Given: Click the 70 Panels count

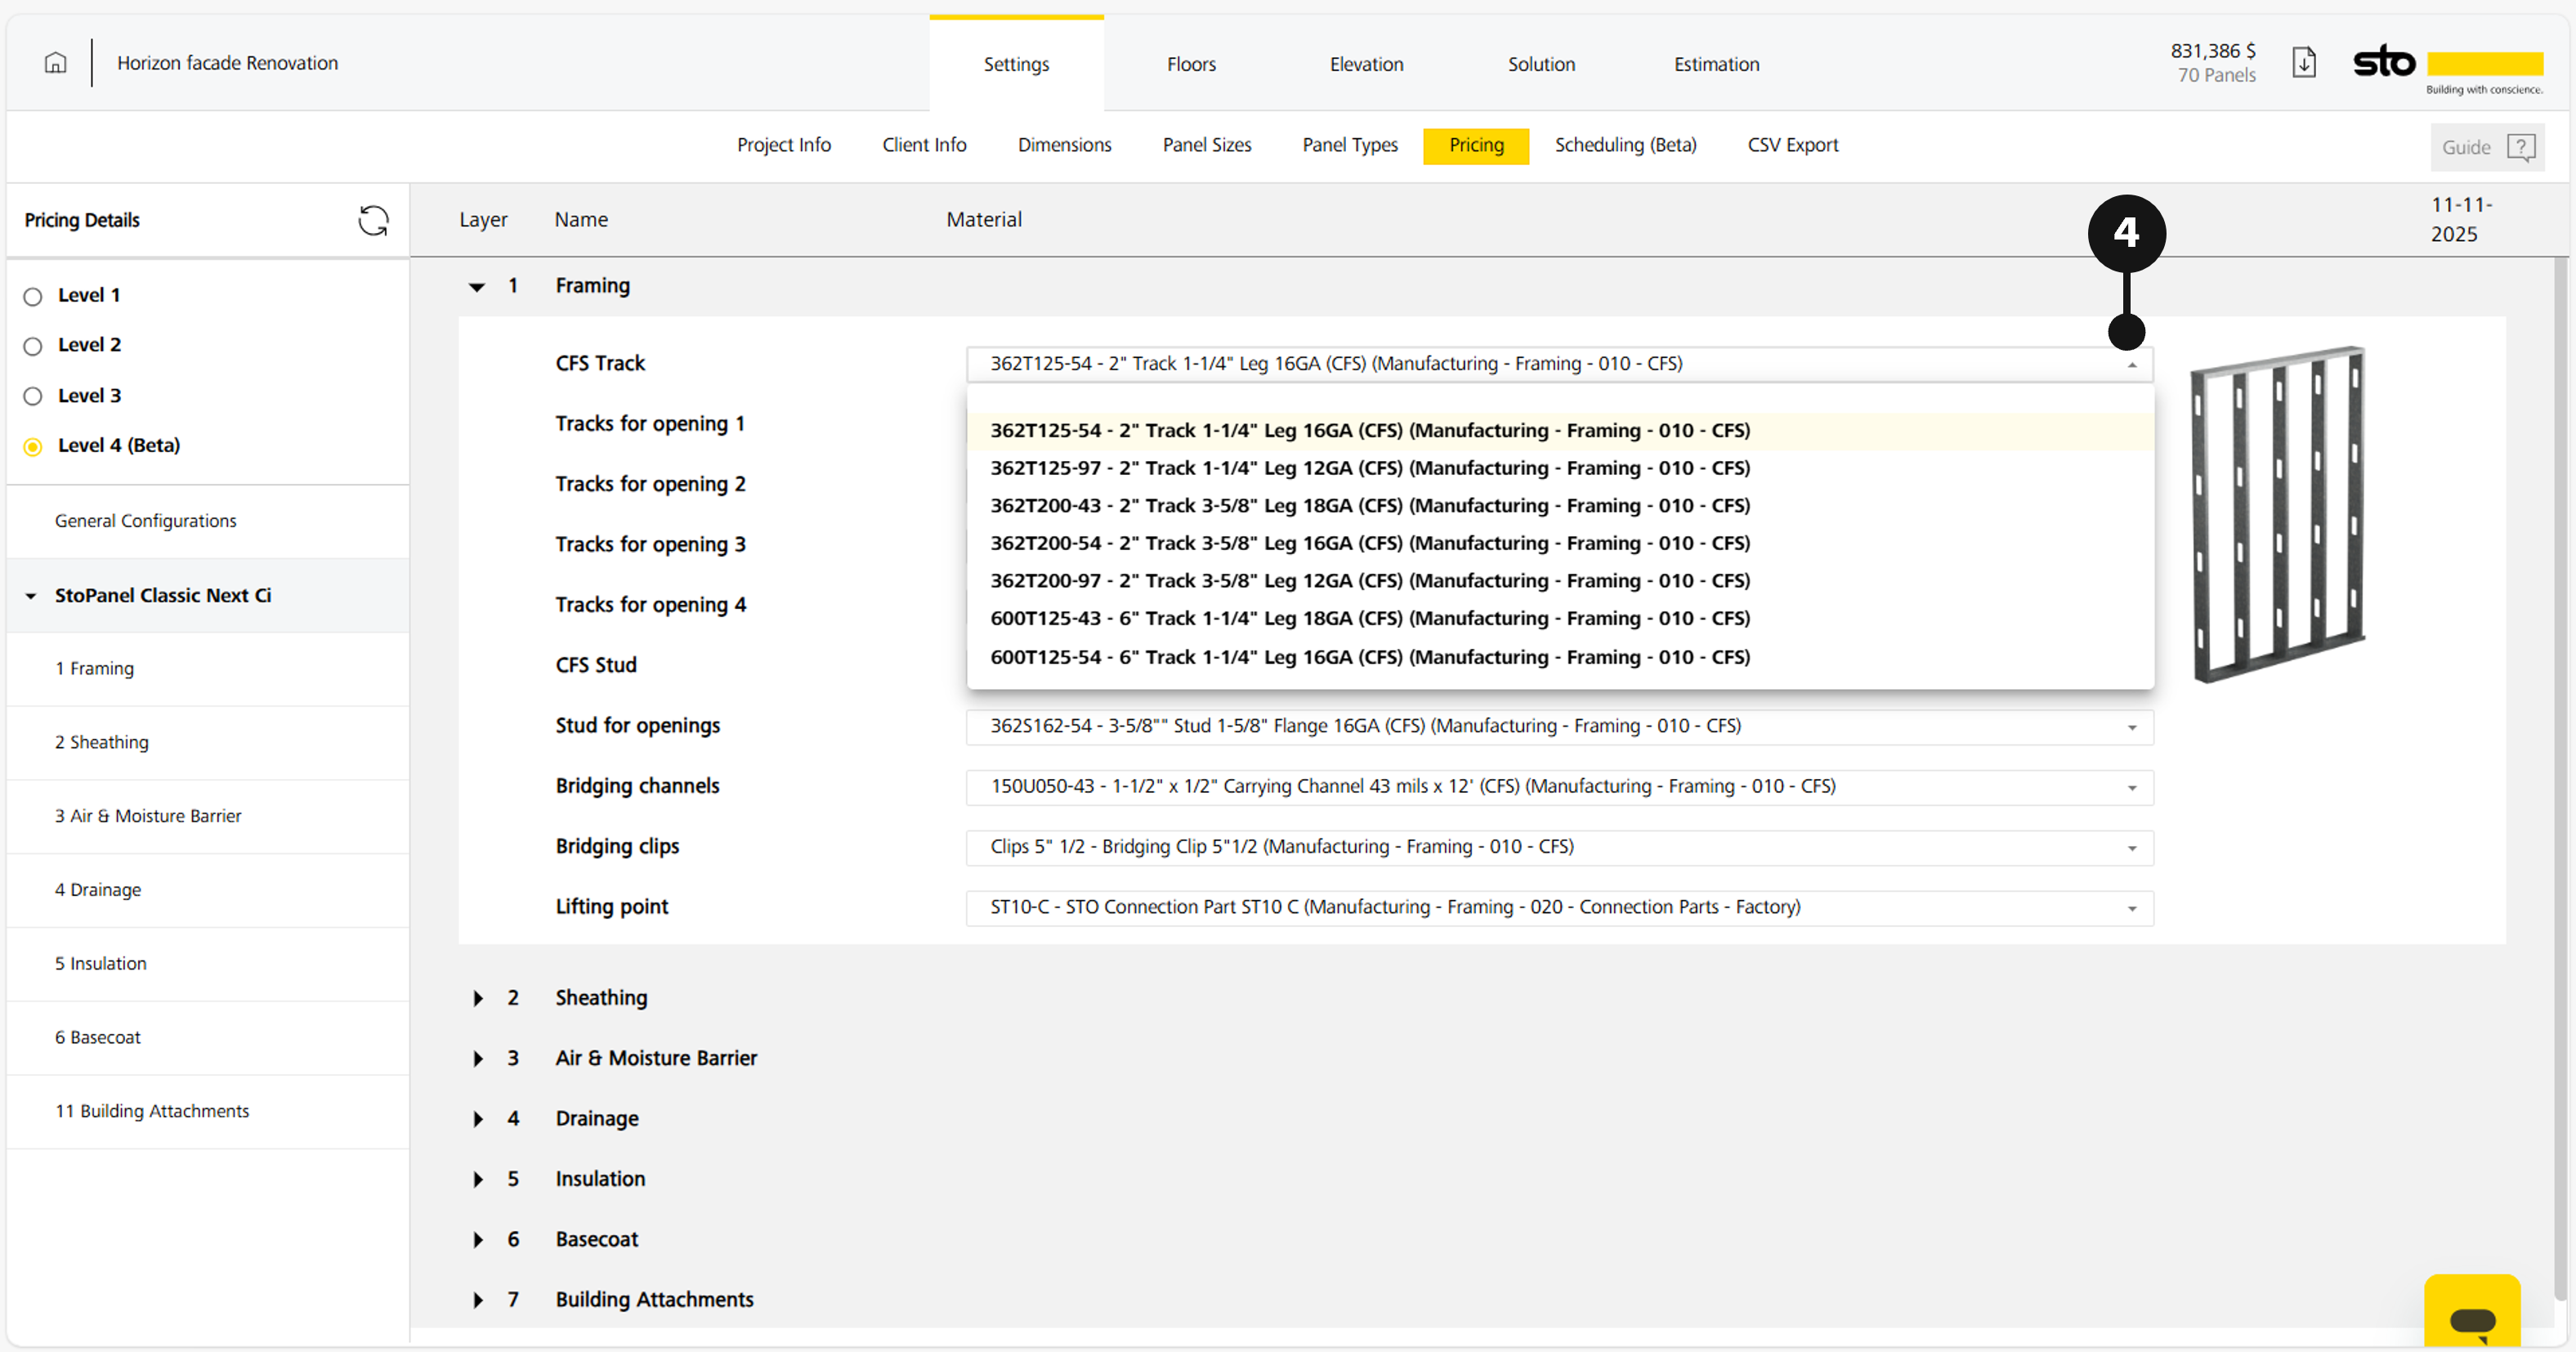Looking at the screenshot, I should pyautogui.click(x=2216, y=76).
